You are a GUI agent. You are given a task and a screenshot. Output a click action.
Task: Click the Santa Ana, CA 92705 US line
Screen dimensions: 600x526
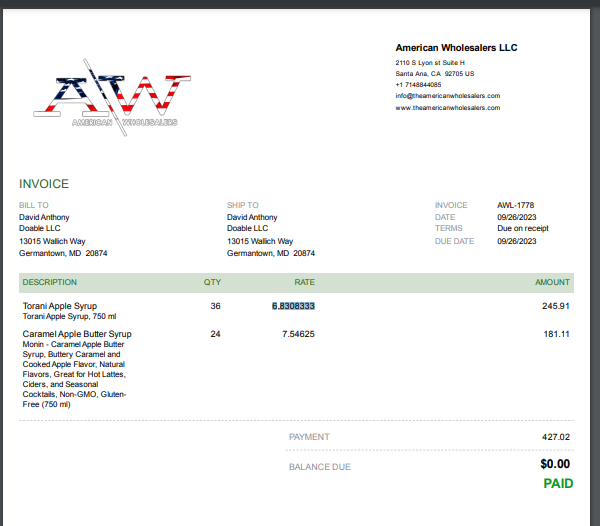435,73
